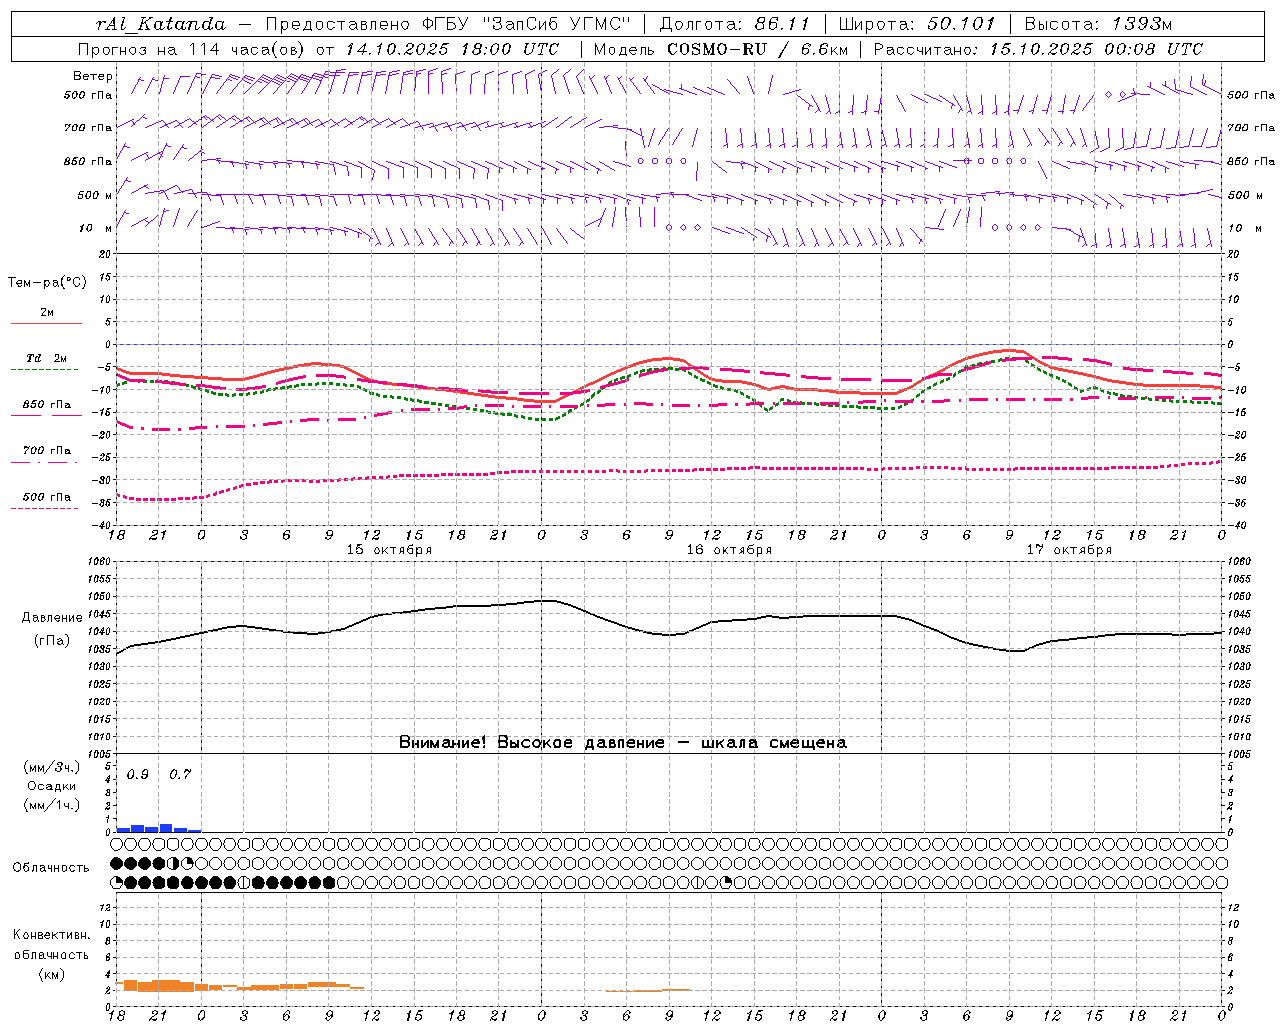The image size is (1280, 1024).
Task: Click the left 700 гПа wind level label
Action: tap(88, 128)
